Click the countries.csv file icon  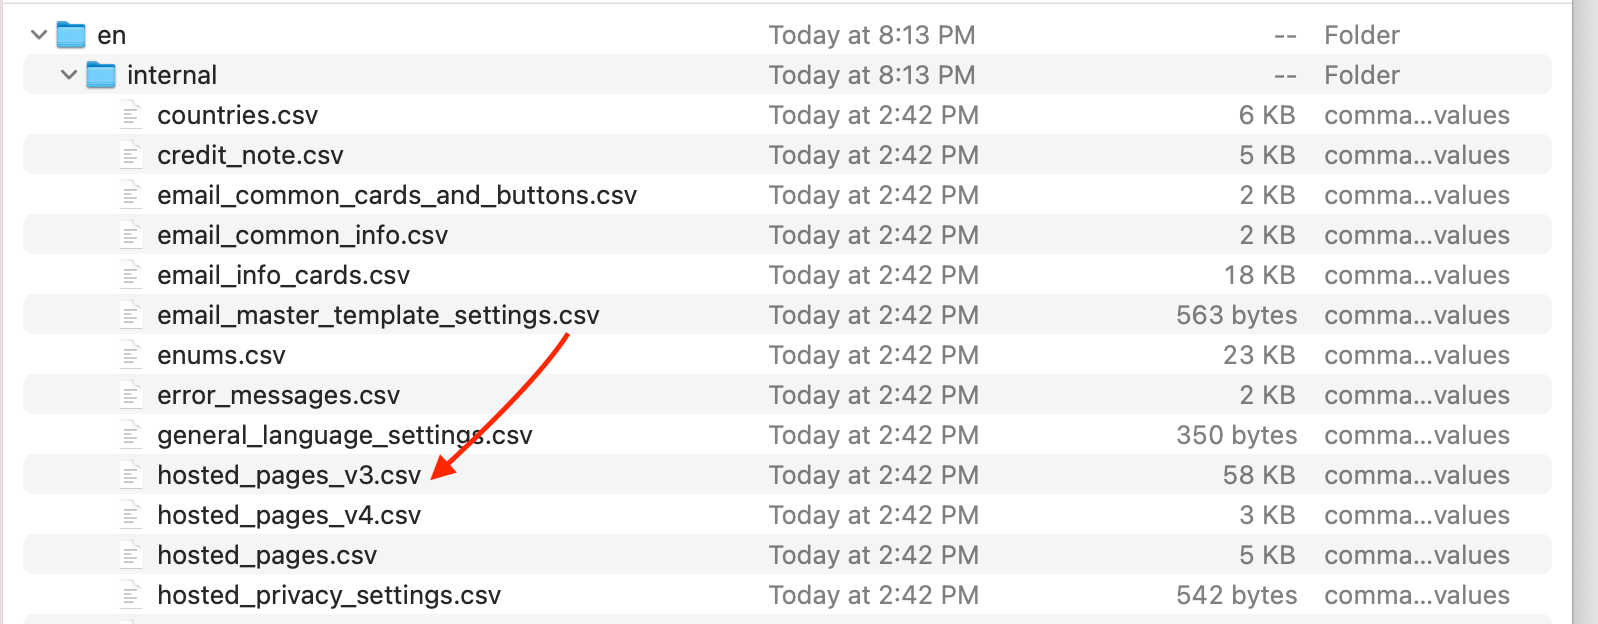pos(131,115)
